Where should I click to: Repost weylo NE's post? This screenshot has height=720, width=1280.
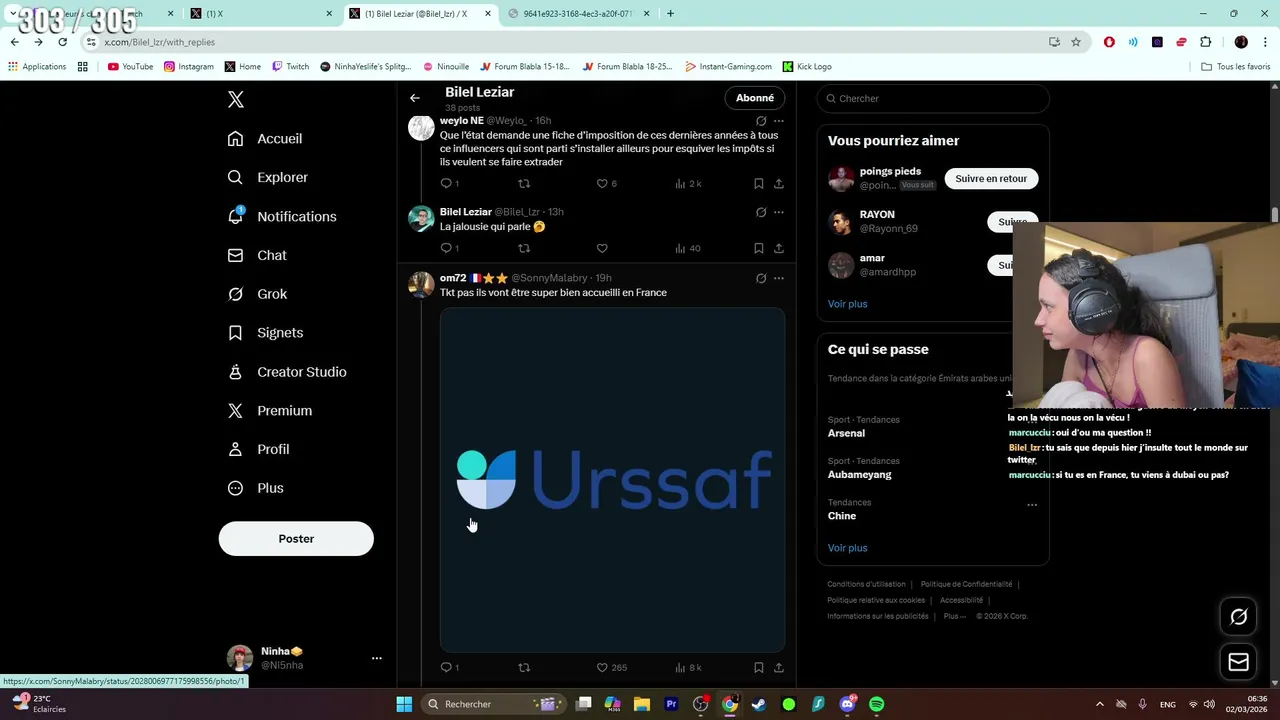click(523, 184)
